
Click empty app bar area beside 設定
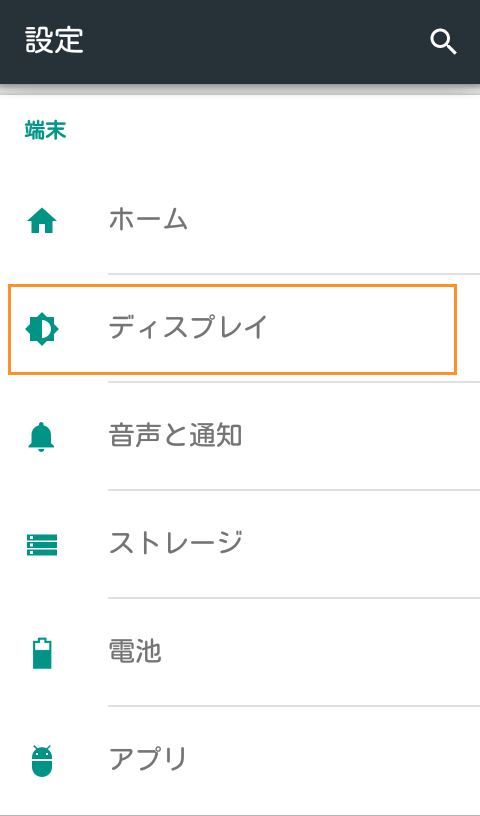pyautogui.click(x=255, y=42)
